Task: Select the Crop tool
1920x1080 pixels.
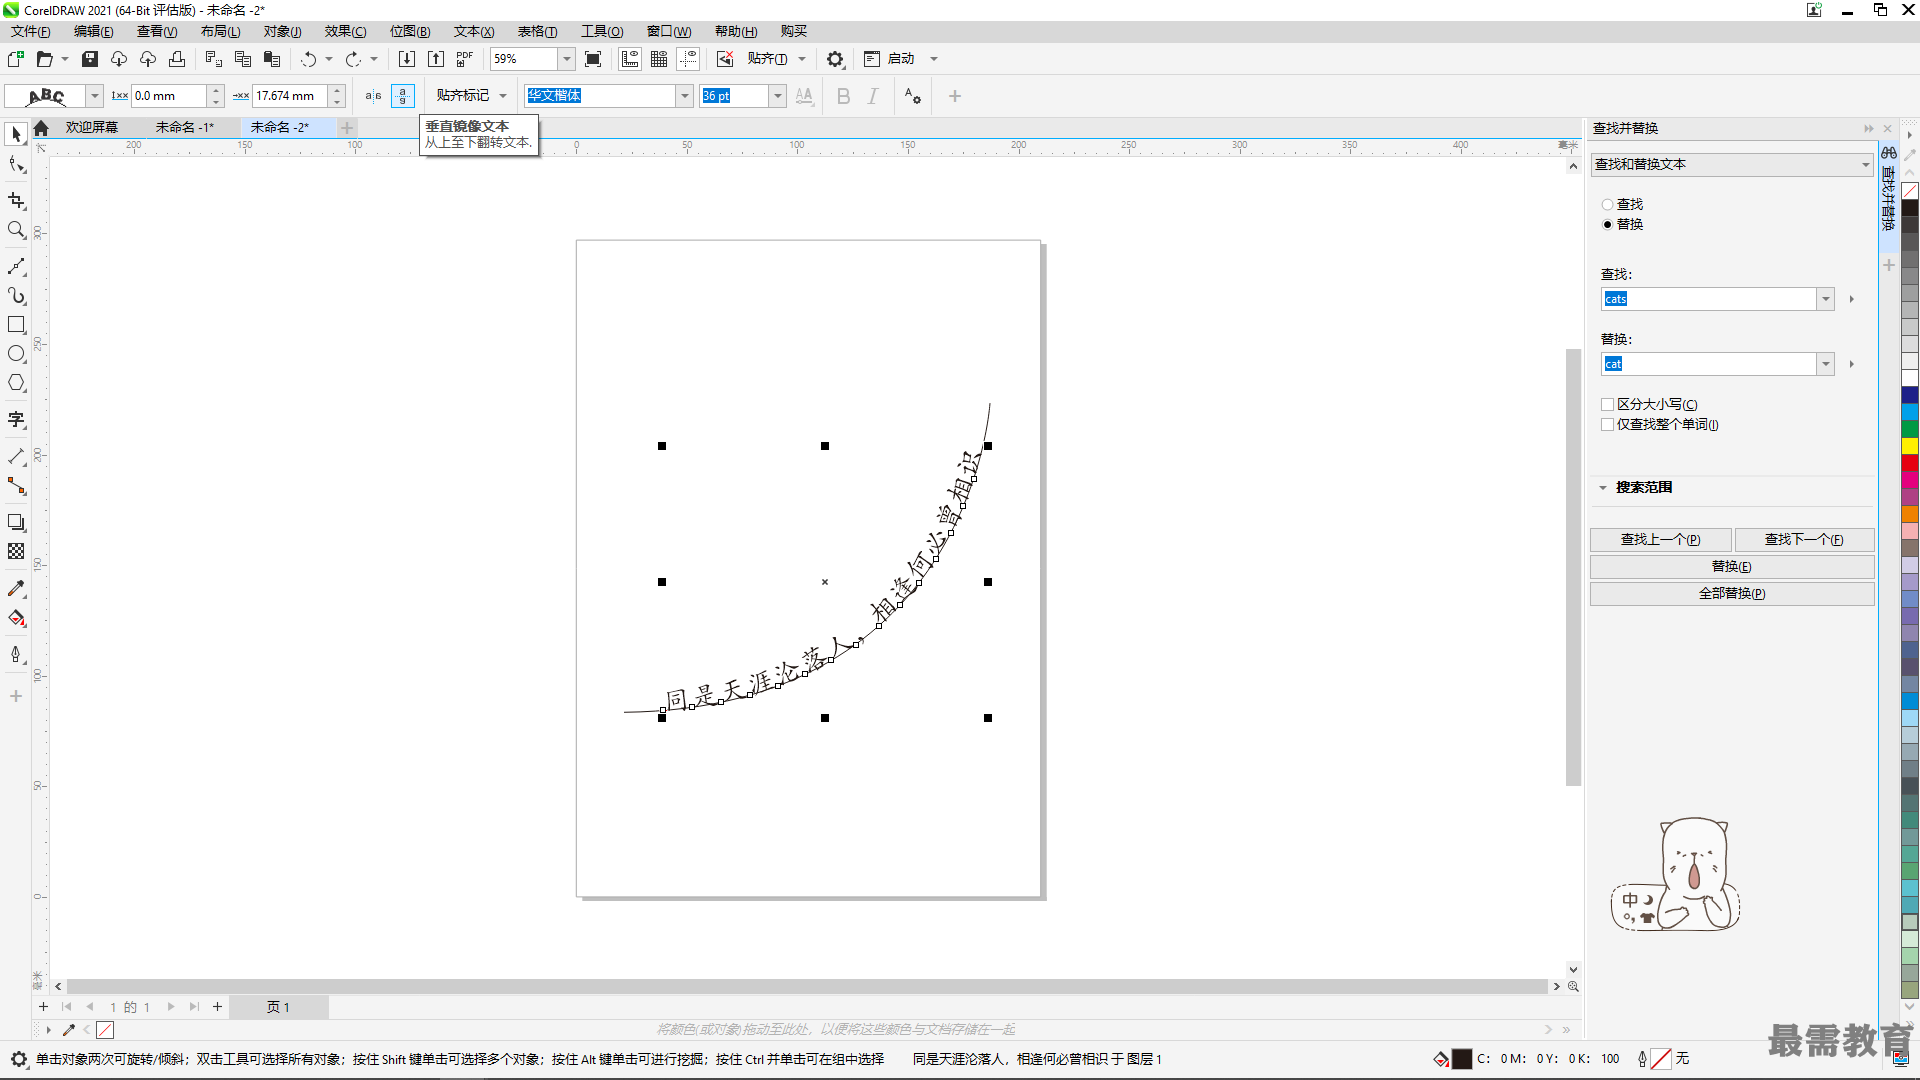Action: click(16, 201)
